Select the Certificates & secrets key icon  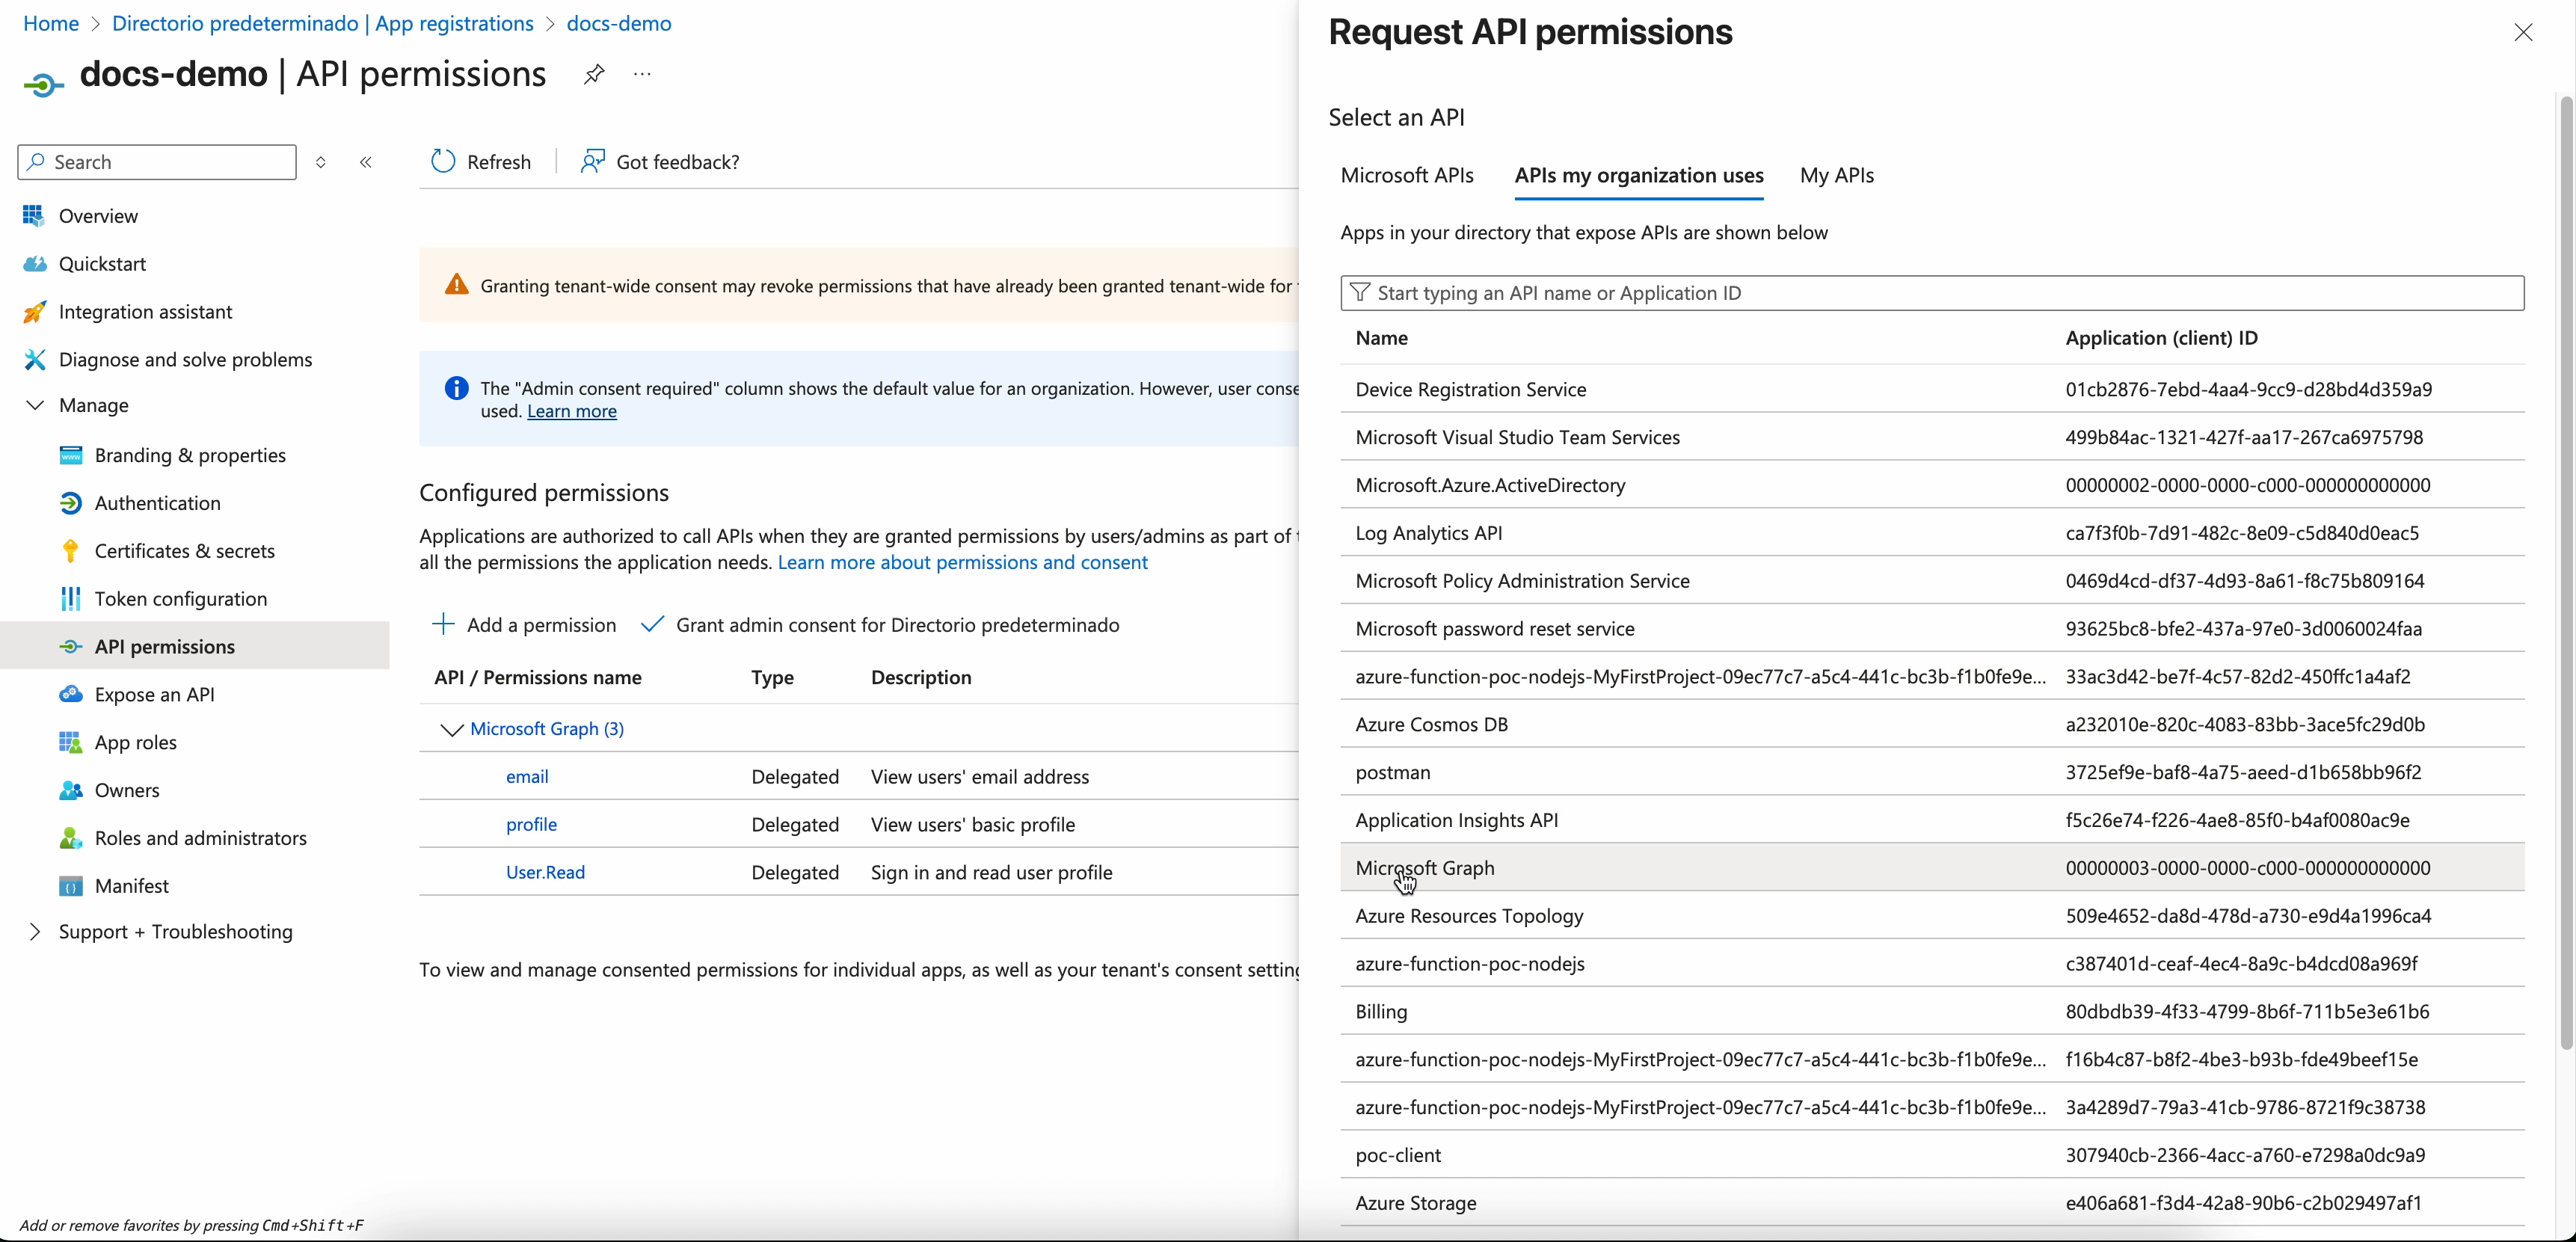(69, 550)
